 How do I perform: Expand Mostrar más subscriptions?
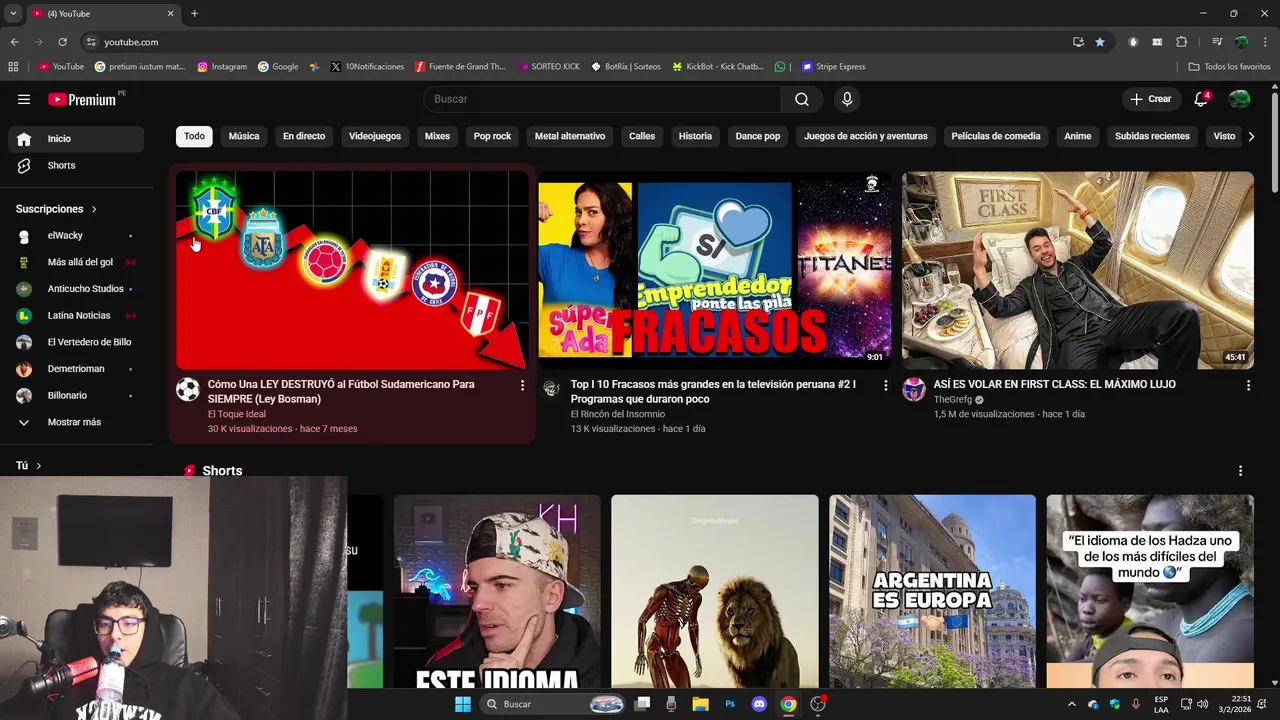coord(76,422)
